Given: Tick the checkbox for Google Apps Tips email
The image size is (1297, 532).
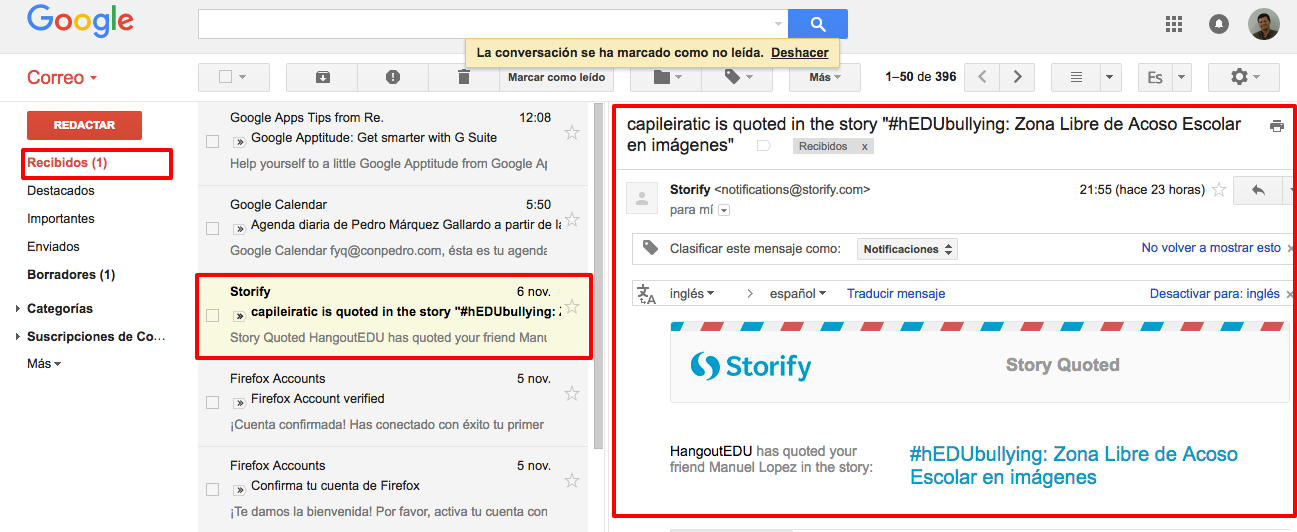Looking at the screenshot, I should click(212, 141).
